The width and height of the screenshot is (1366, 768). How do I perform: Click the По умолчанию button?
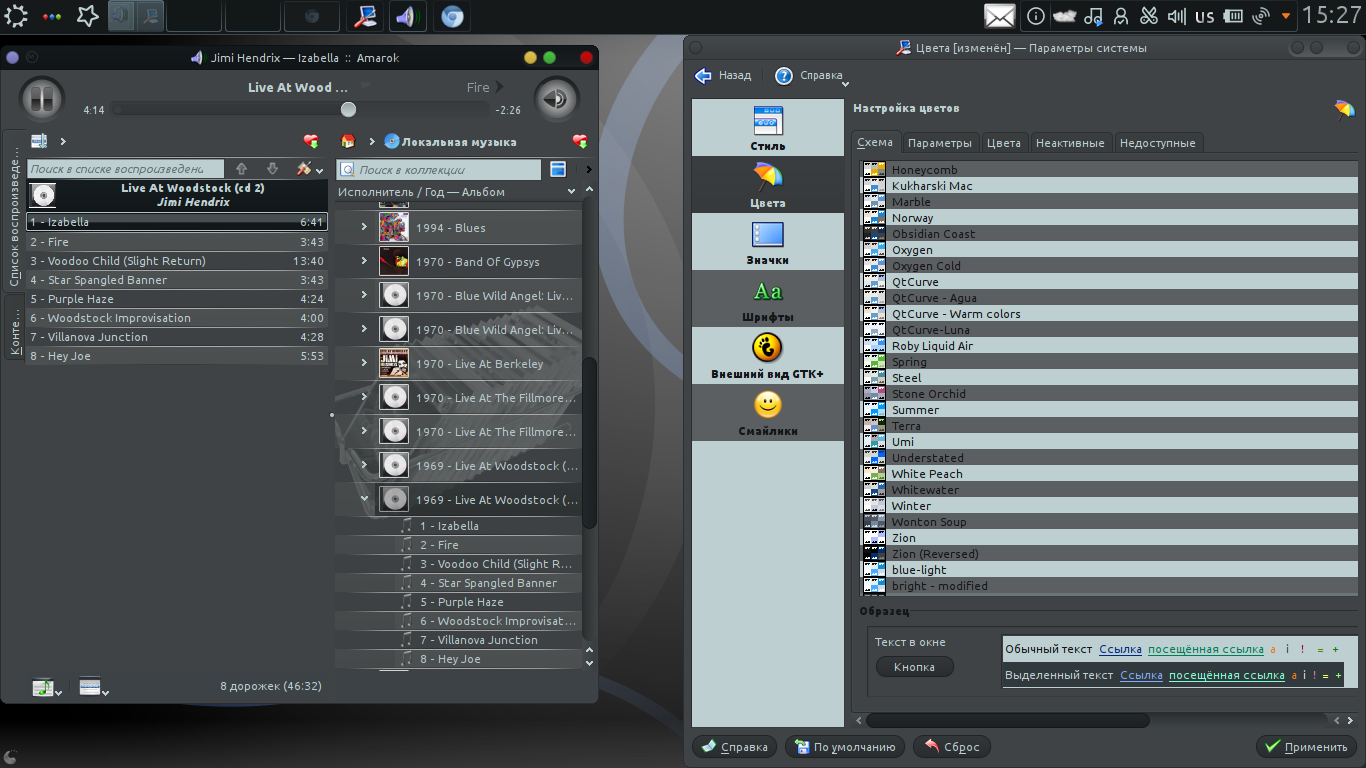(x=845, y=746)
